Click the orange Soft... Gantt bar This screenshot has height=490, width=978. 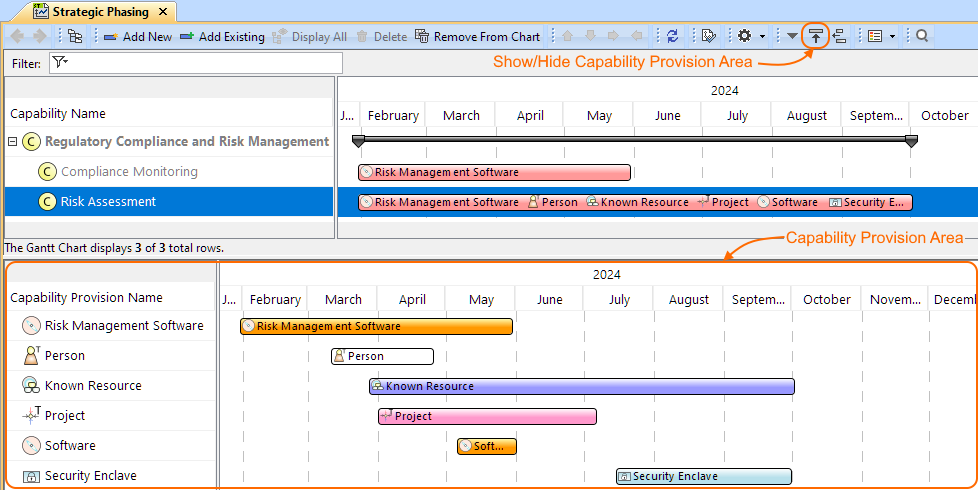pyautogui.click(x=487, y=446)
